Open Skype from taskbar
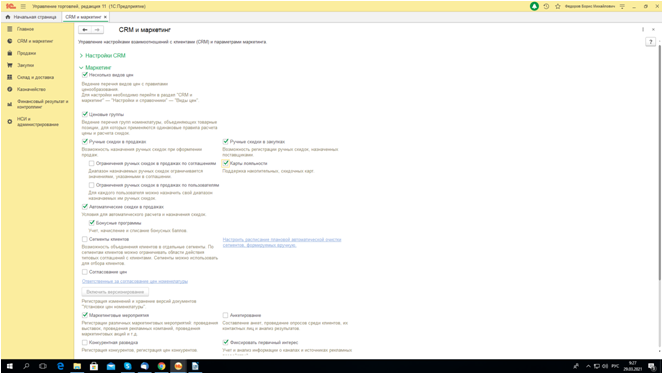663x374 pixels. point(128,366)
